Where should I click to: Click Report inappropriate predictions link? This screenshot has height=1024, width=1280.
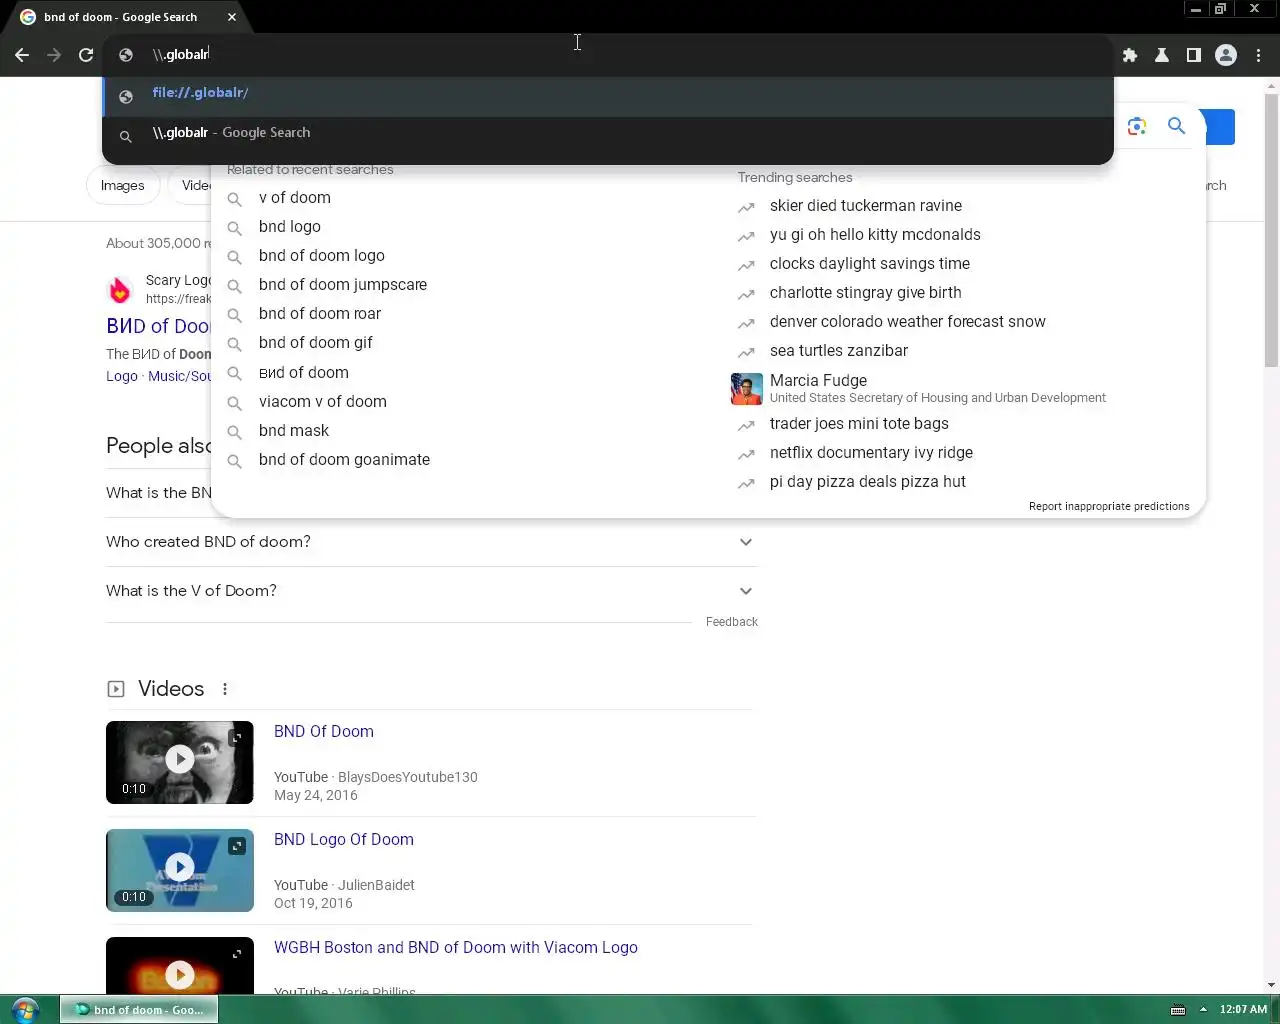1109,507
